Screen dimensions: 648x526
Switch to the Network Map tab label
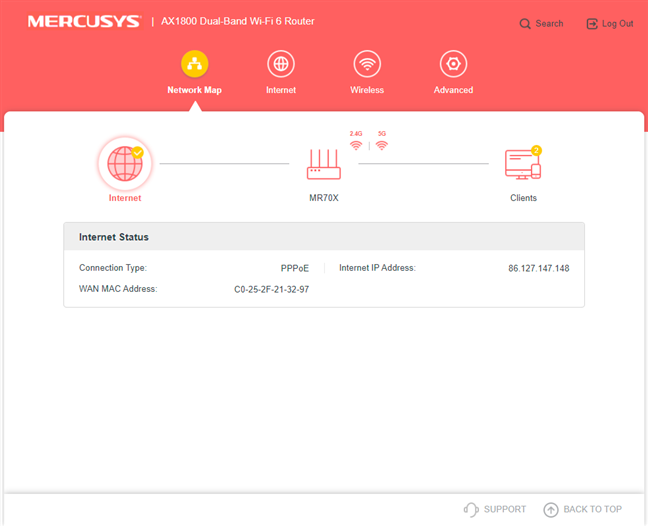tap(194, 90)
